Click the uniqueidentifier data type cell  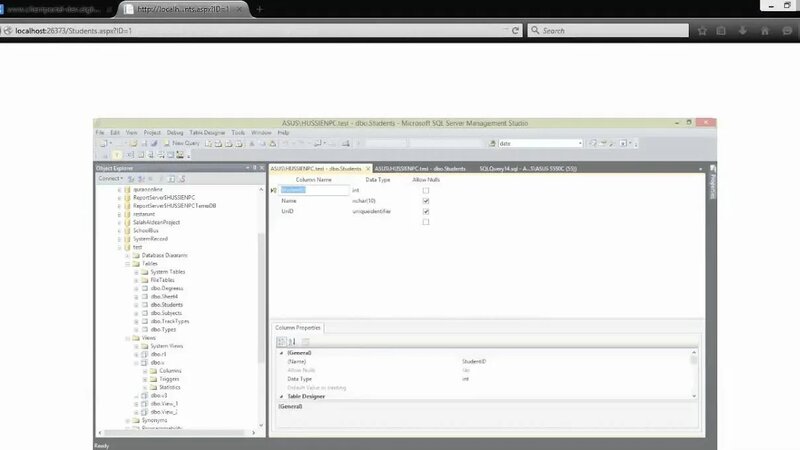(x=371, y=211)
